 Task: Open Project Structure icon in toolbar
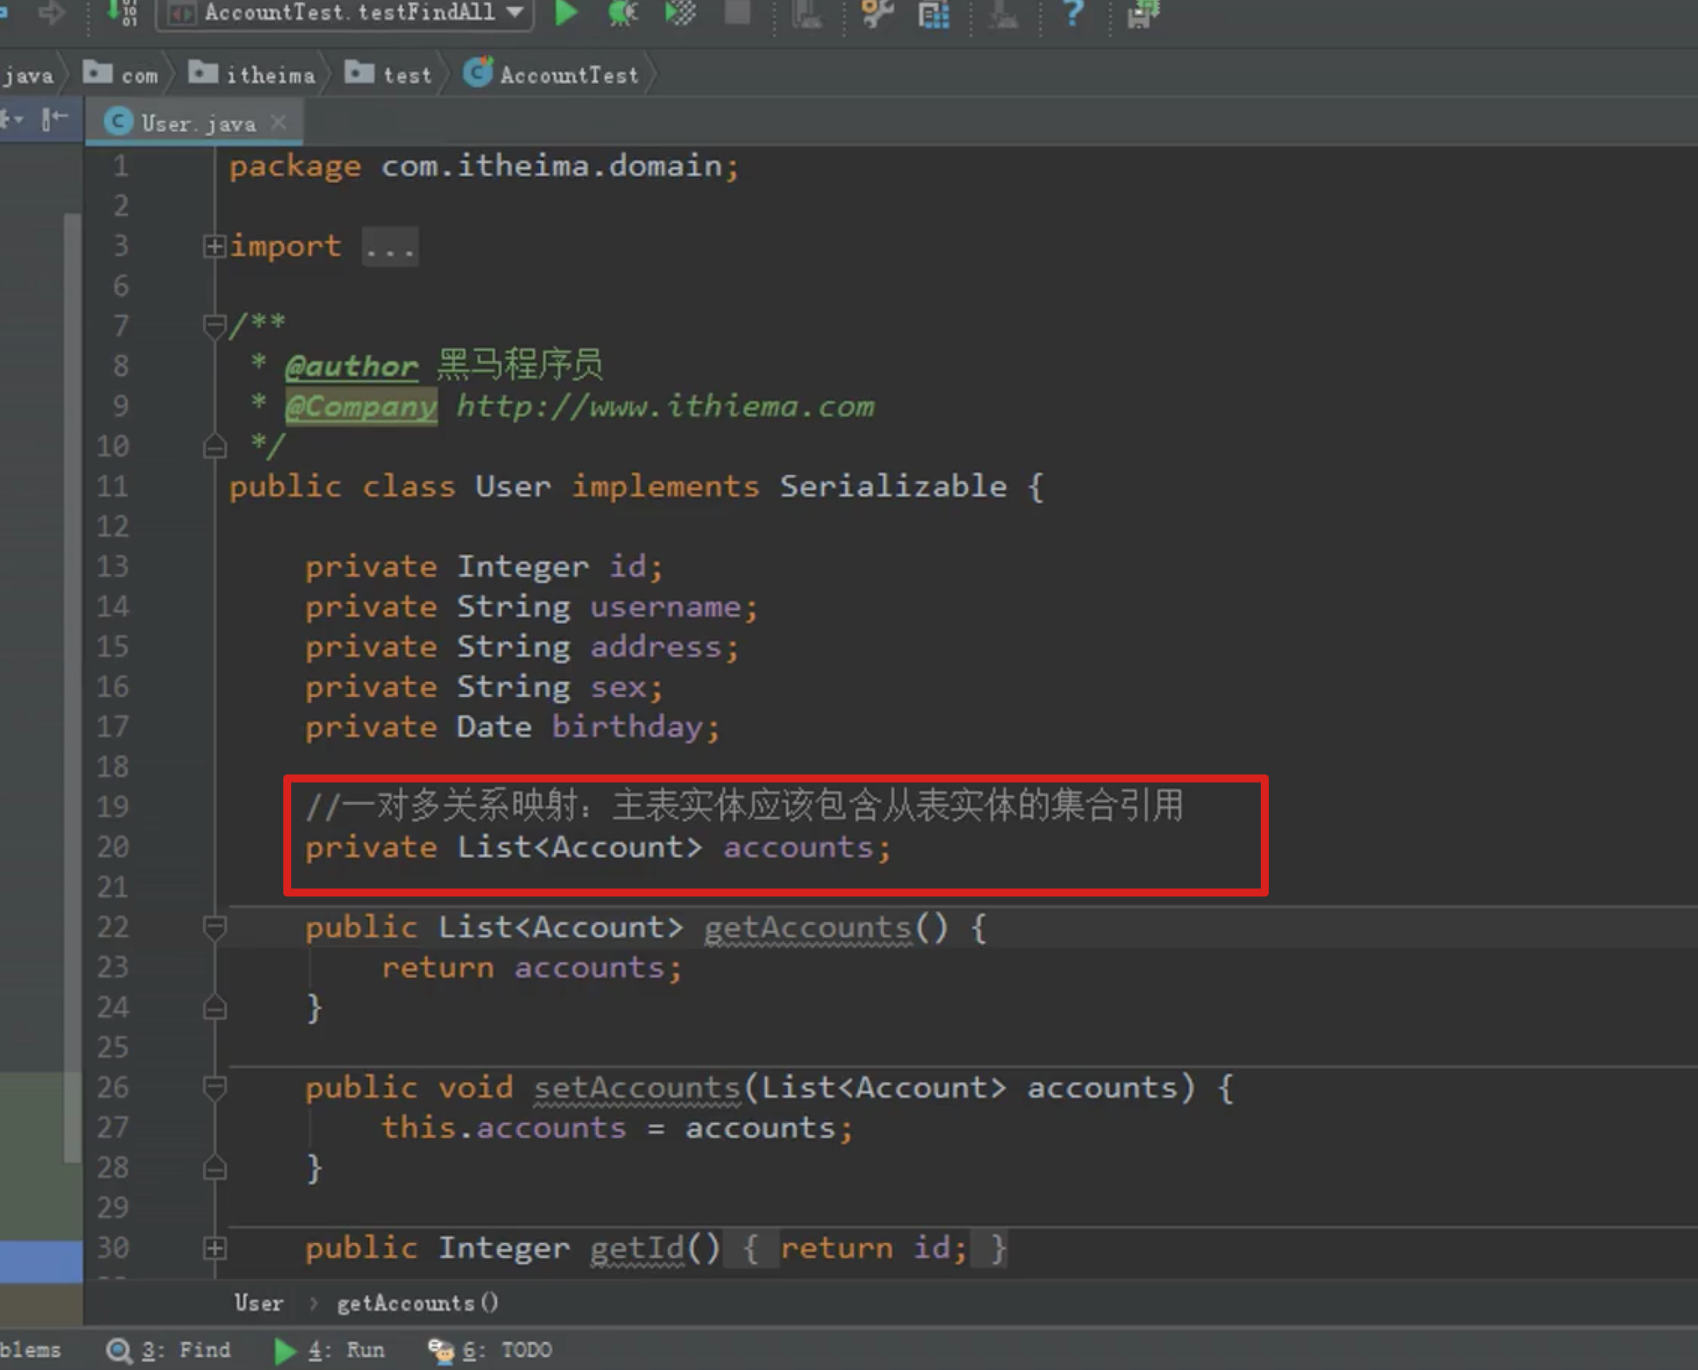933,14
